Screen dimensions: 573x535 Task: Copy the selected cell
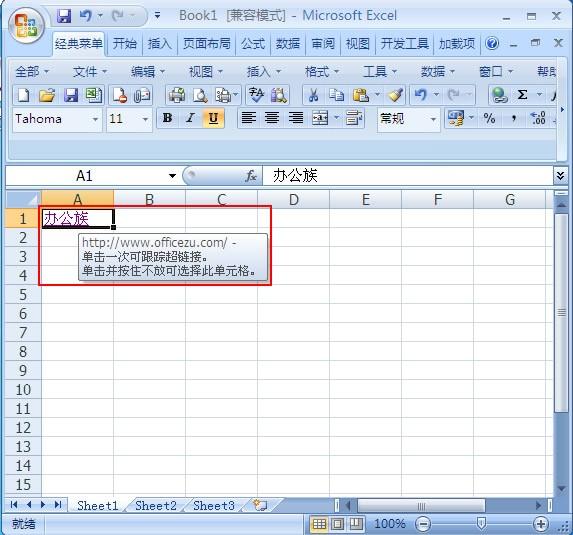pos(336,95)
